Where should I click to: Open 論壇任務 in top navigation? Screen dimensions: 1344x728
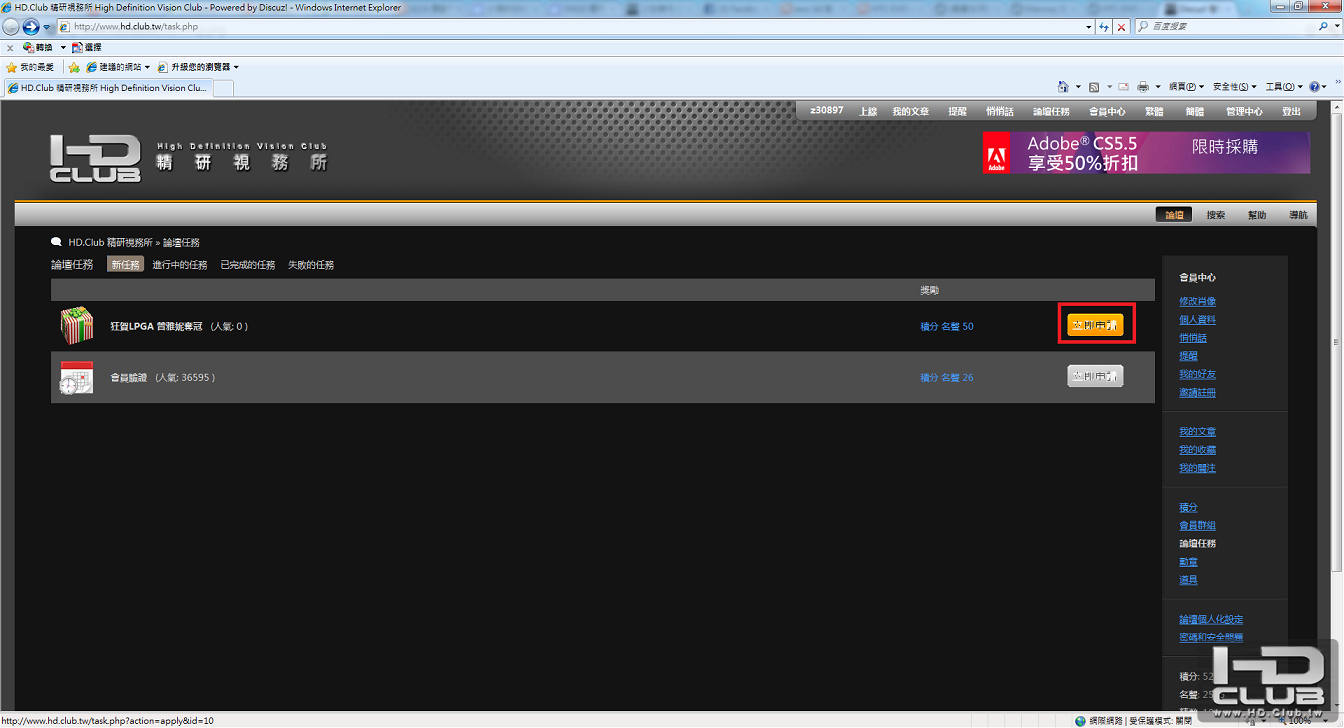click(x=1051, y=111)
